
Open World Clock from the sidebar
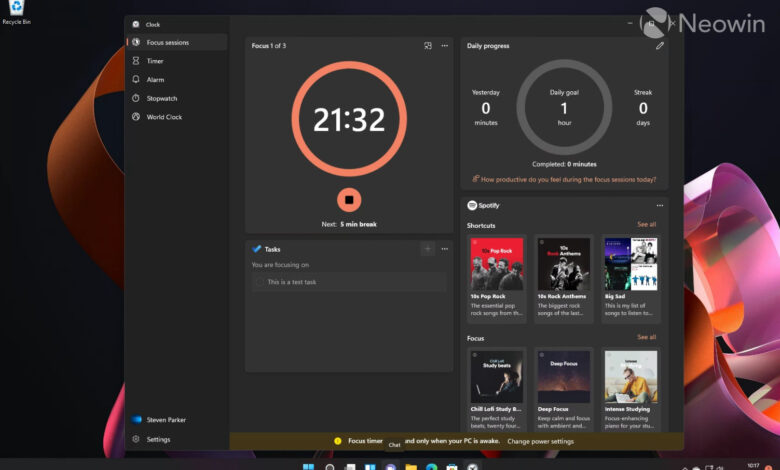coord(177,117)
